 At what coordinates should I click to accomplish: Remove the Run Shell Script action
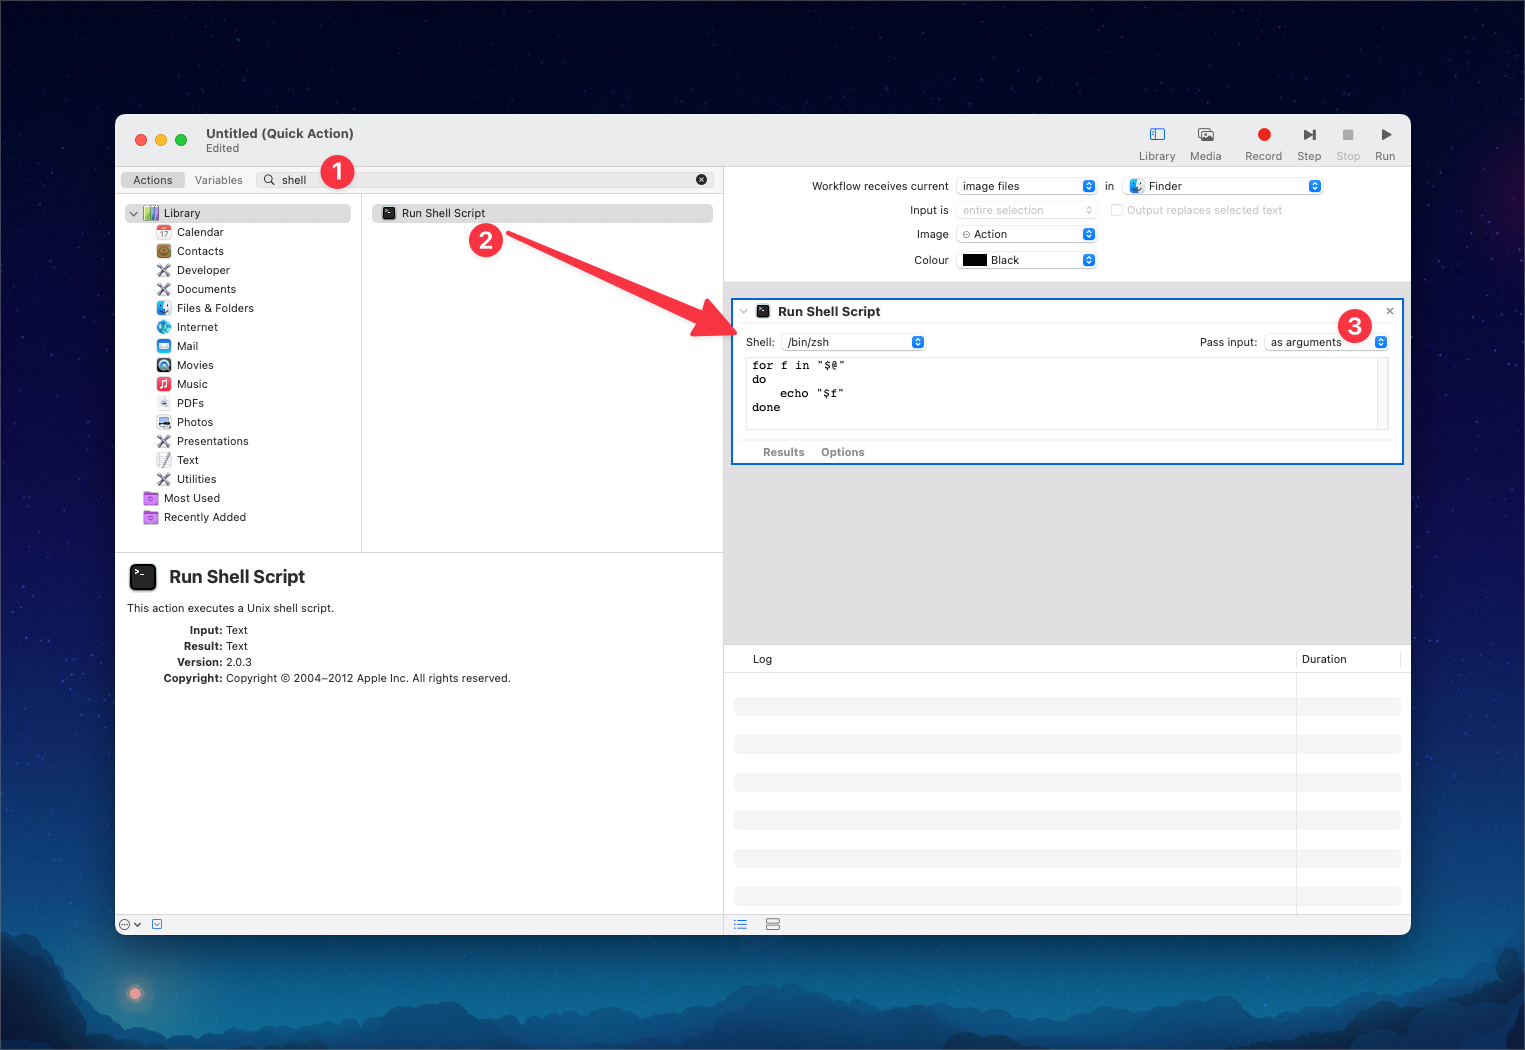pyautogui.click(x=1389, y=311)
